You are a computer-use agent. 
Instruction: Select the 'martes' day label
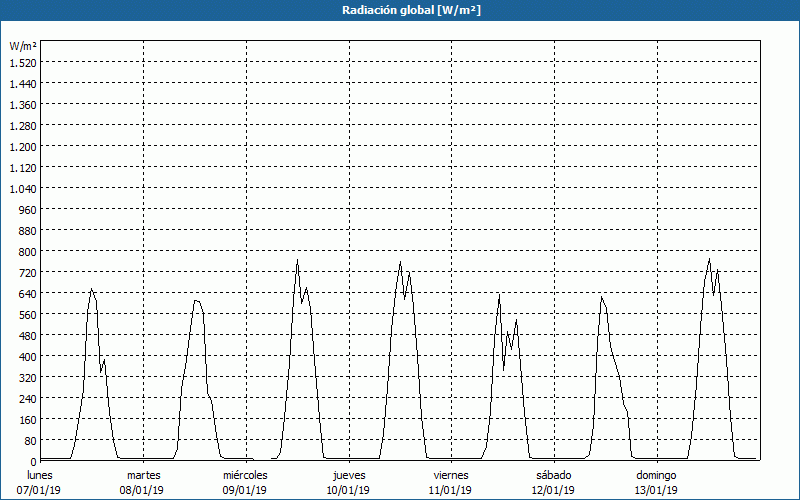pos(144,475)
